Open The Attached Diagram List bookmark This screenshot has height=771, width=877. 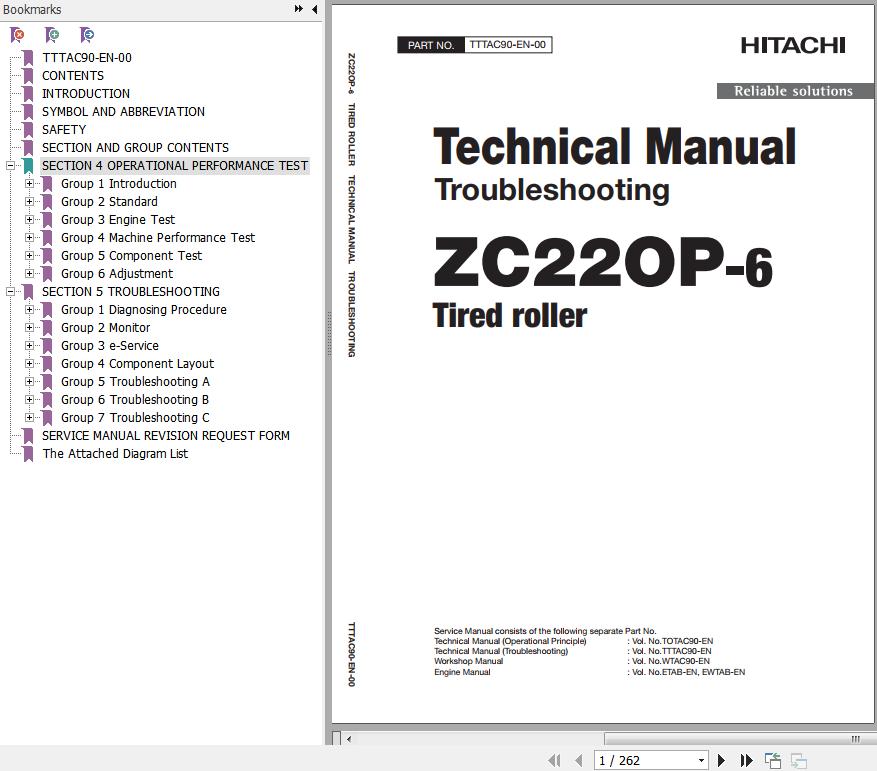(115, 454)
